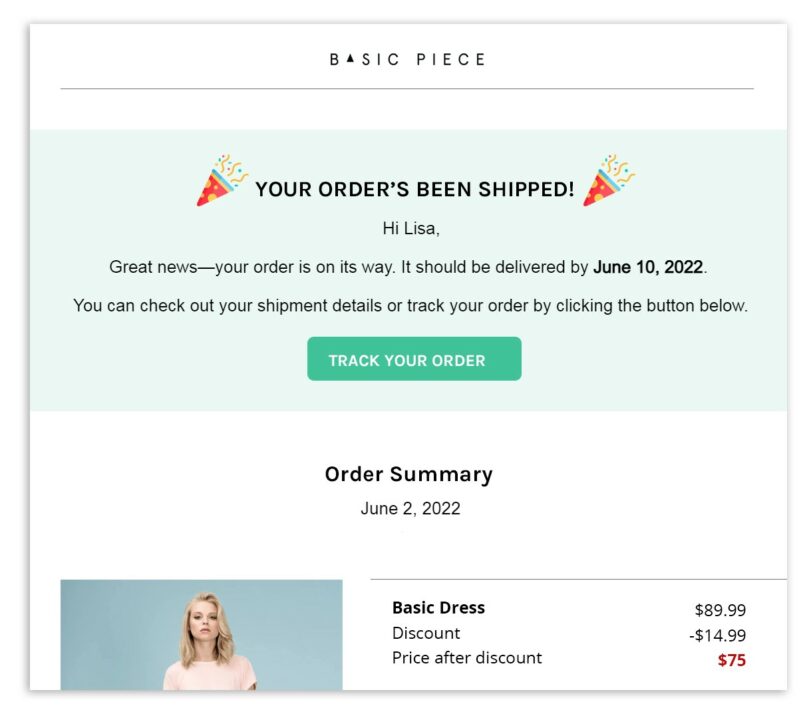The height and width of the screenshot is (720, 811).
Task: Click the June 10, 2022 delivery date
Action: coord(648,267)
